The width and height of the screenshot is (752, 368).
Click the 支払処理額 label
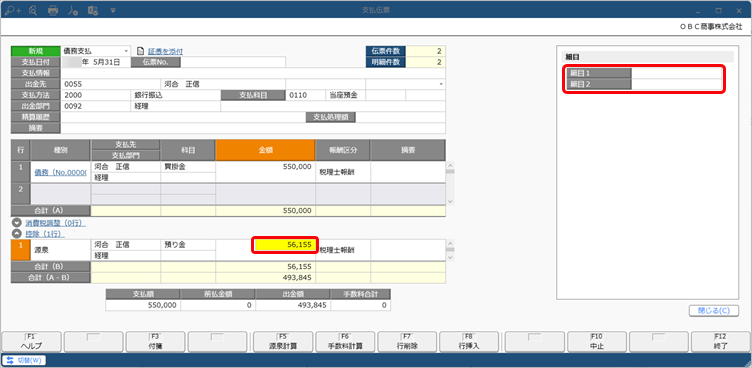point(330,117)
